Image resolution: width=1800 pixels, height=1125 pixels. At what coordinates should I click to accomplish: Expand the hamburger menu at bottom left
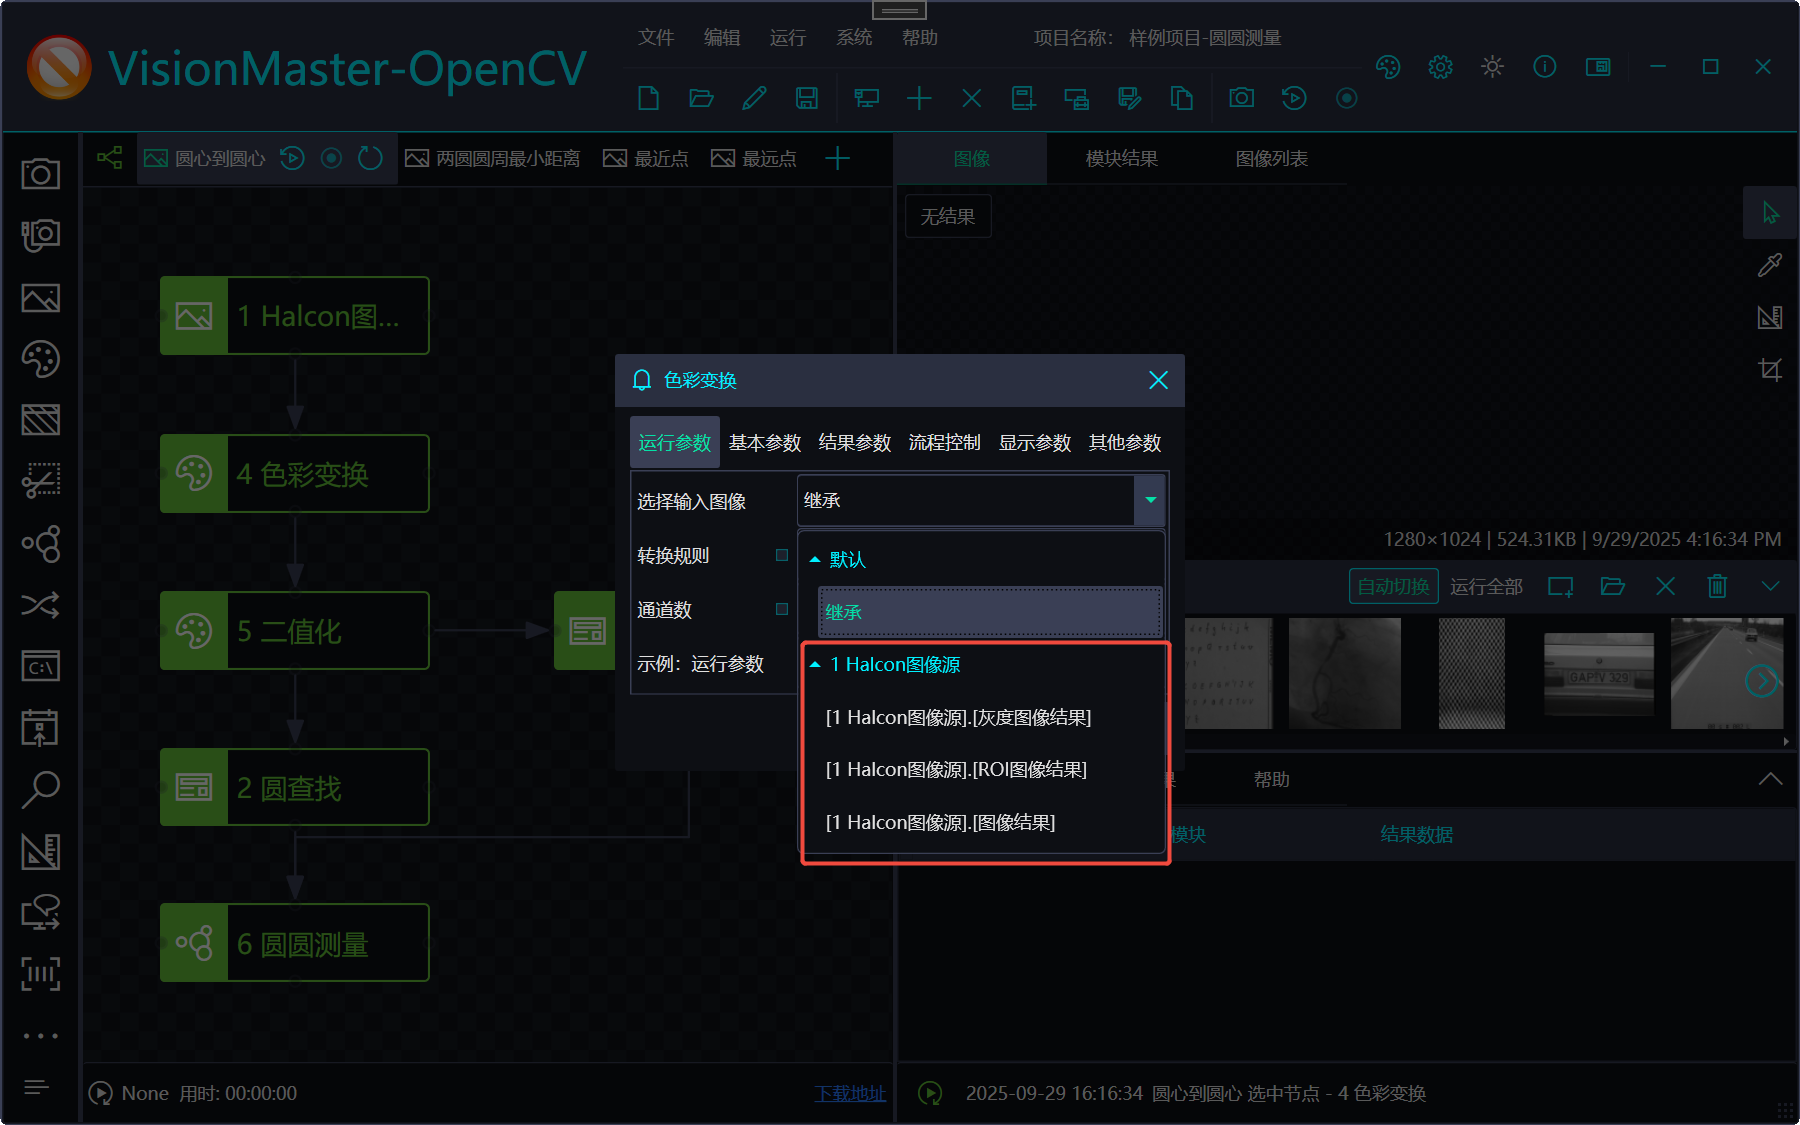tap(36, 1087)
